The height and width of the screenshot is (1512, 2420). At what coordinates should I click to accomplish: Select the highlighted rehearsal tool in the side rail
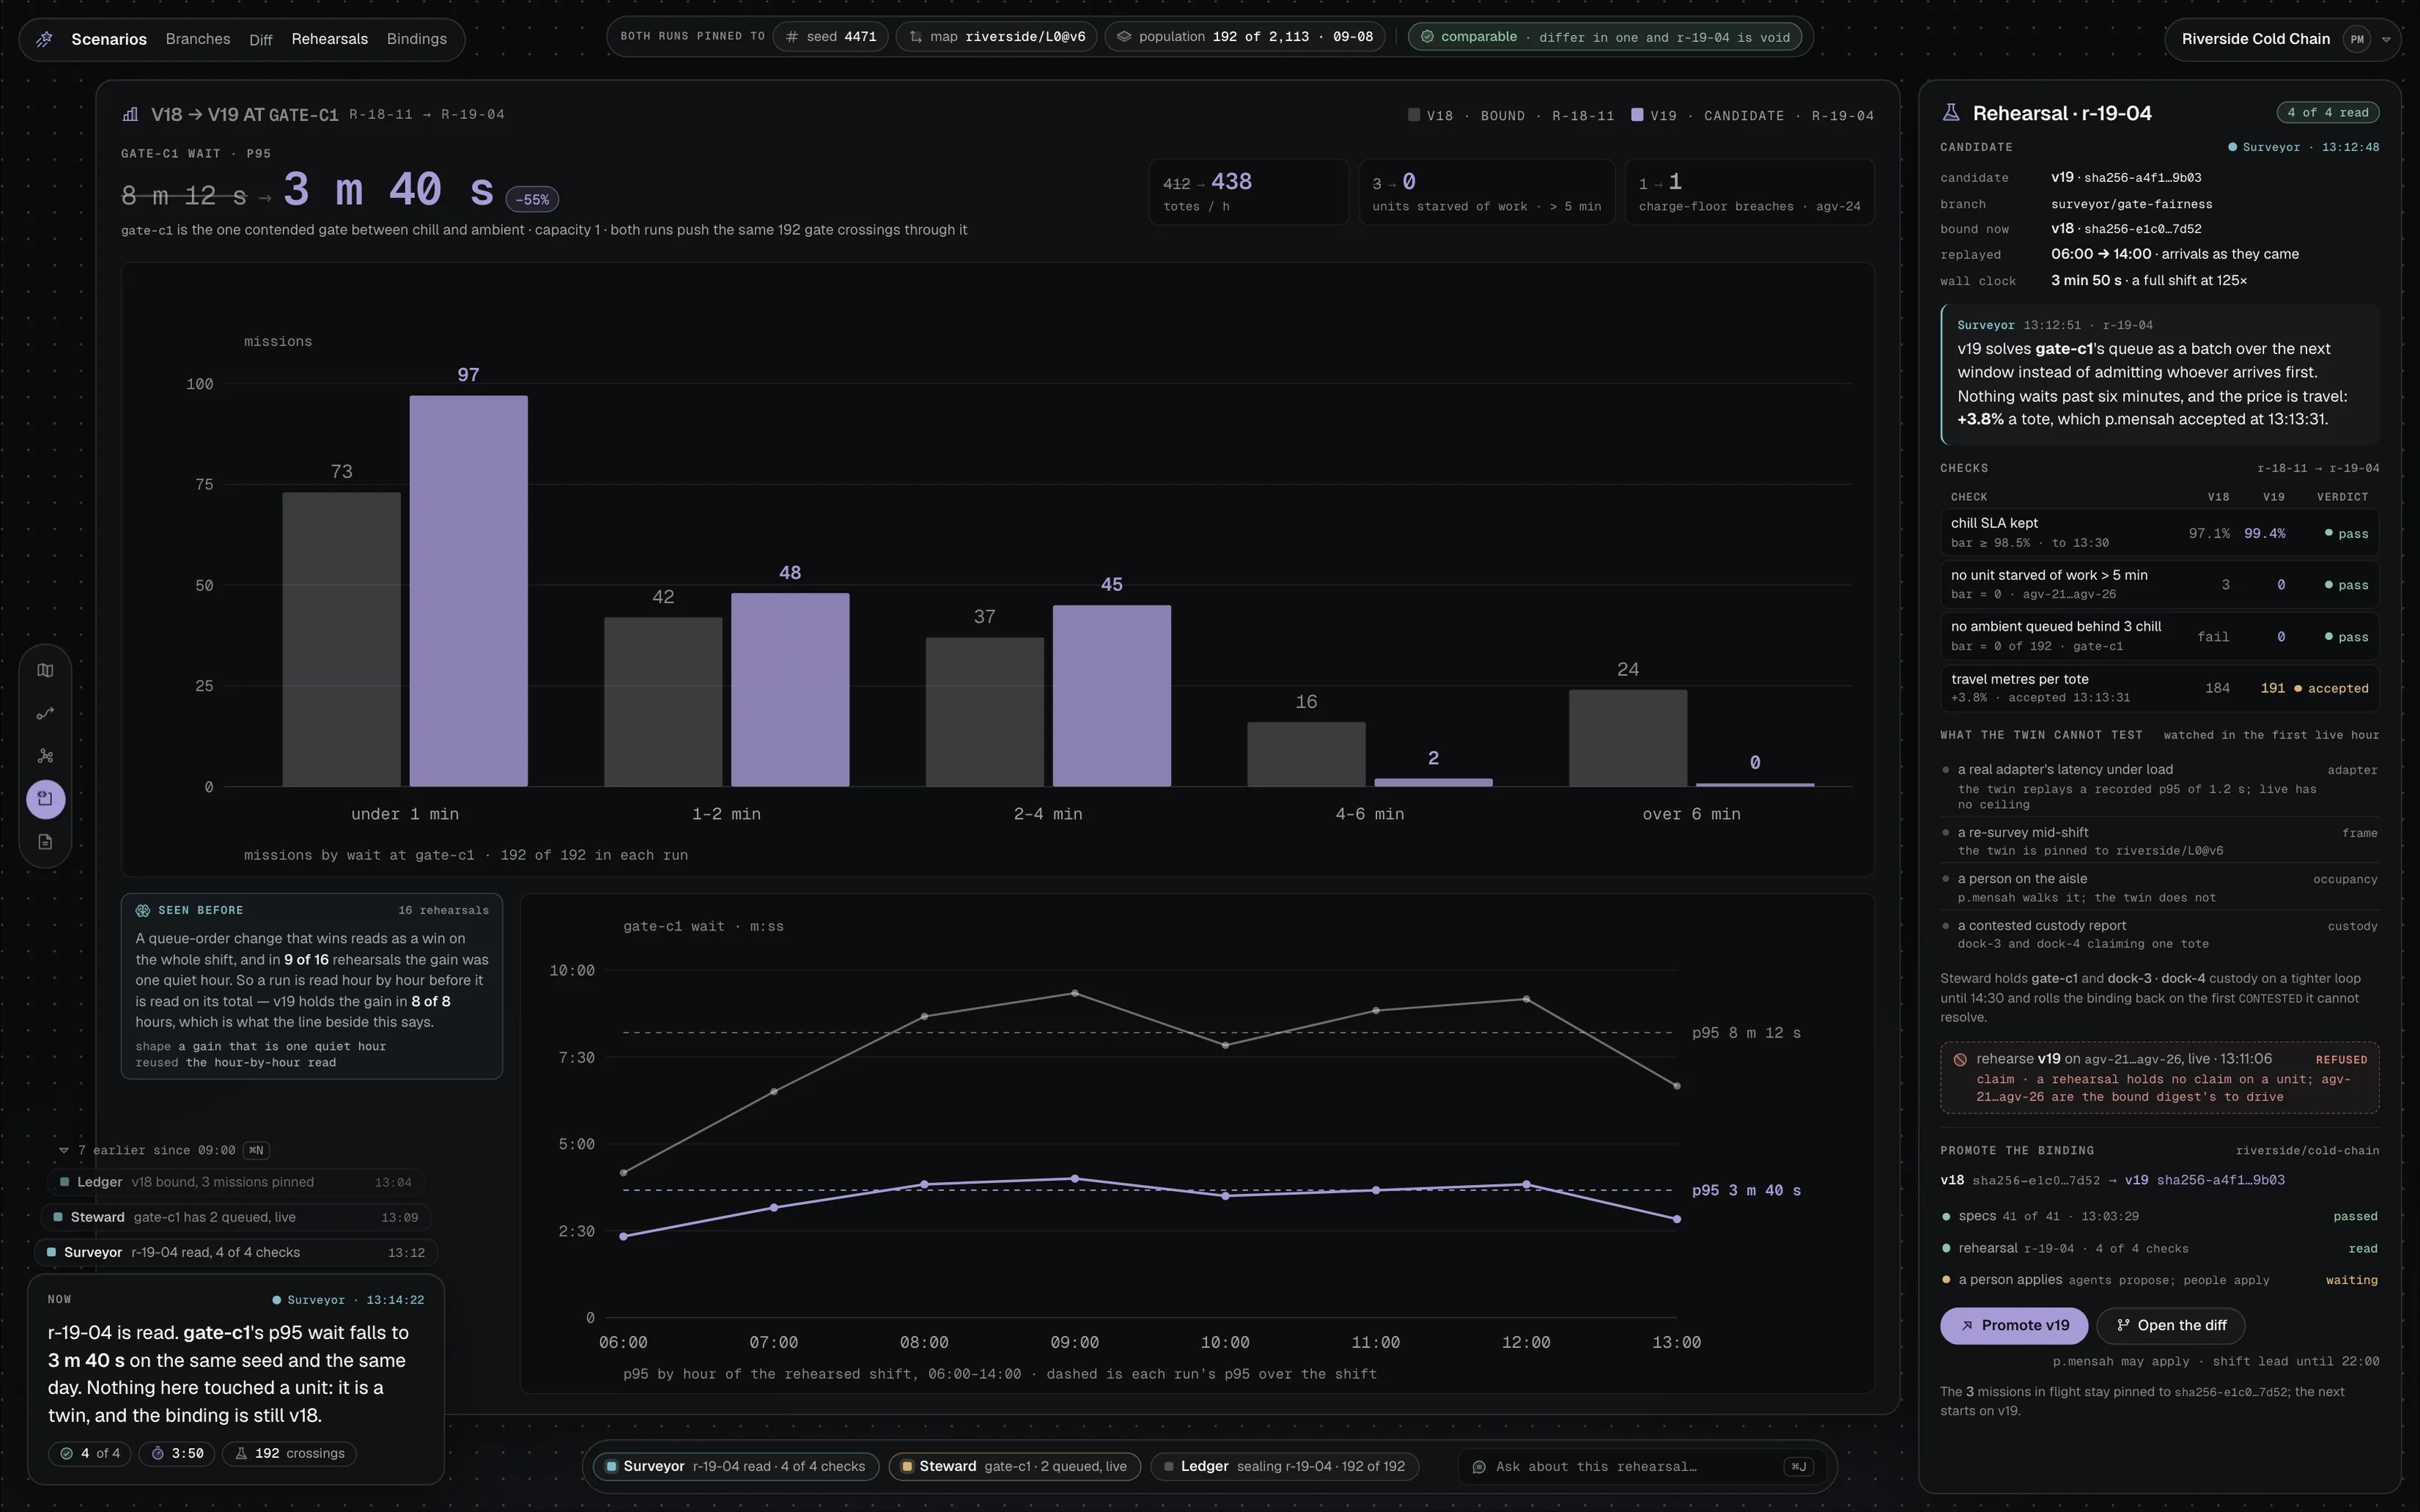coord(45,799)
